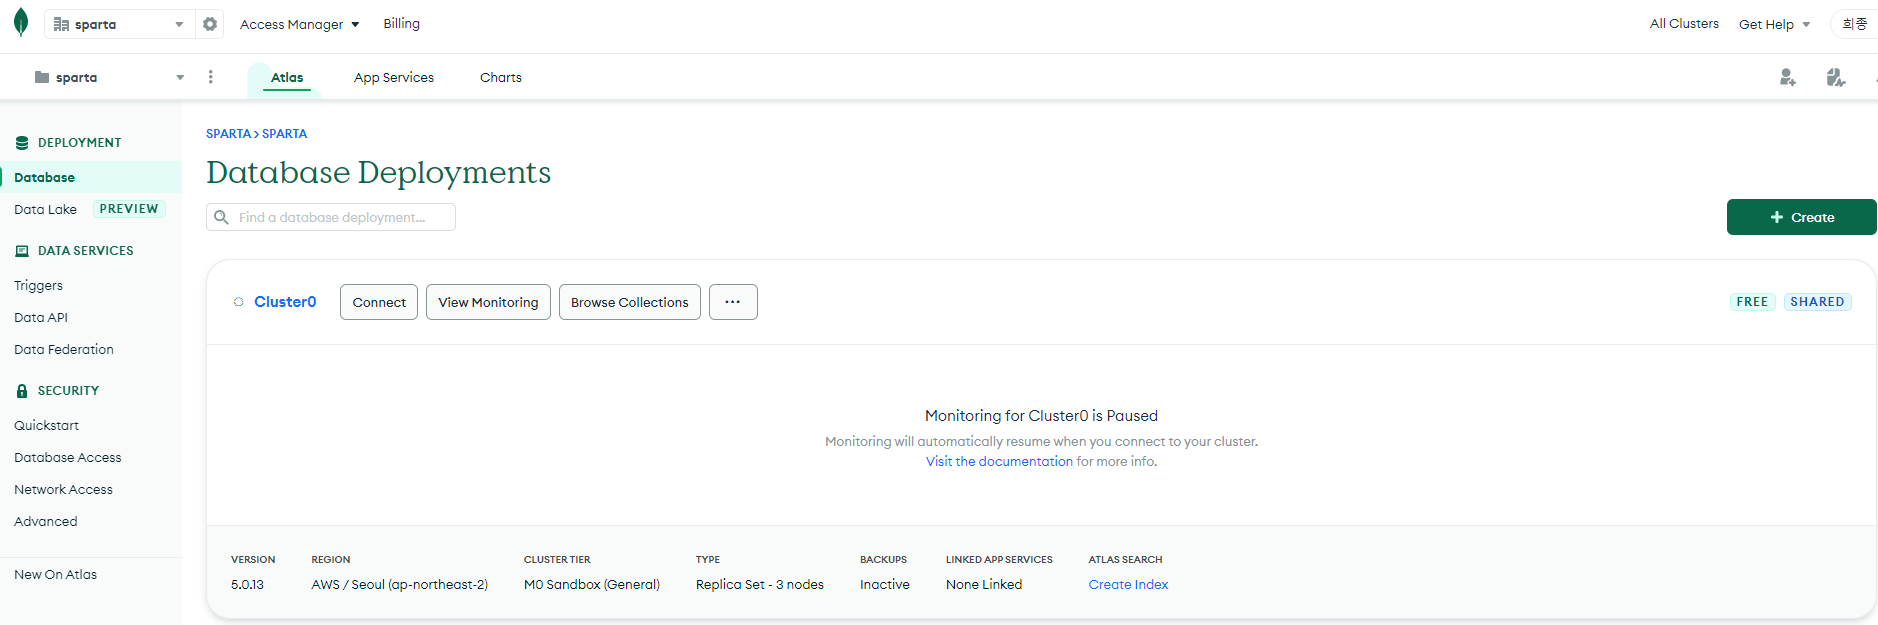Click Browse Collections button
1878x625 pixels.
[630, 302]
